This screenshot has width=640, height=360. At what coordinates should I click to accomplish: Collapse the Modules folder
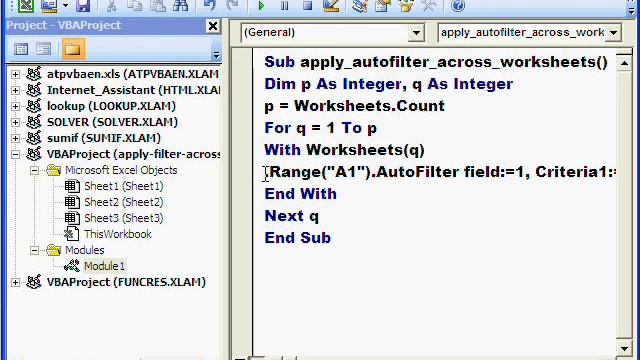pyautogui.click(x=34, y=250)
